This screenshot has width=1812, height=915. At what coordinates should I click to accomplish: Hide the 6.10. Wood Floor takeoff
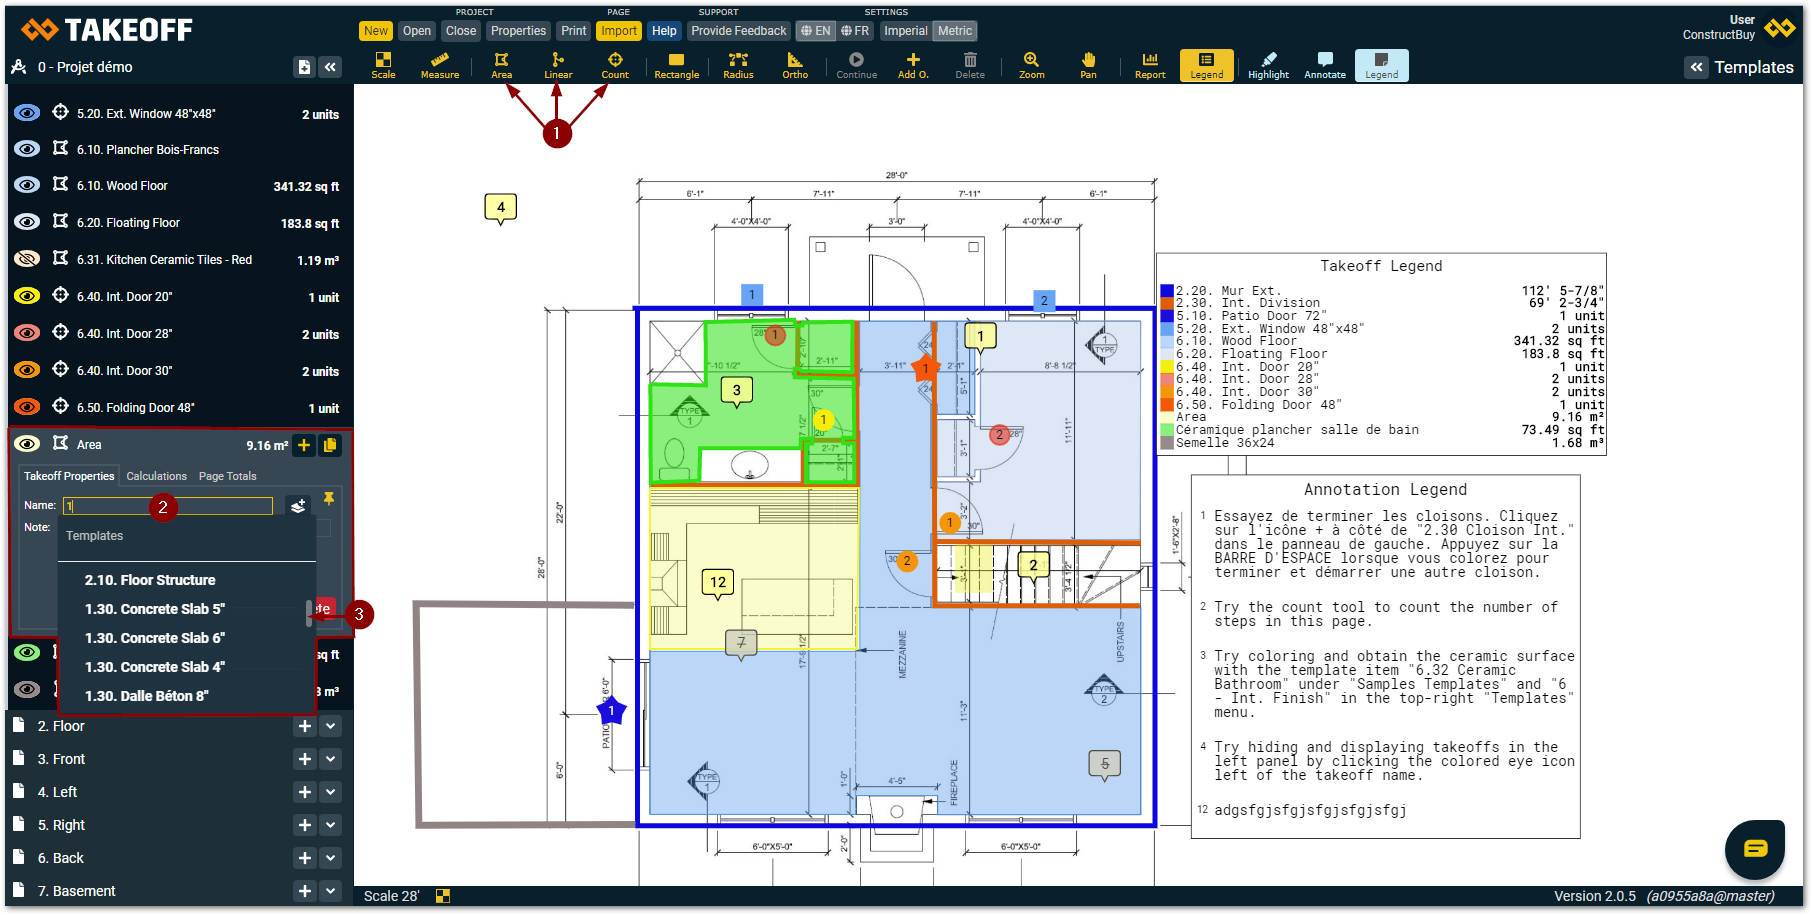coord(27,186)
